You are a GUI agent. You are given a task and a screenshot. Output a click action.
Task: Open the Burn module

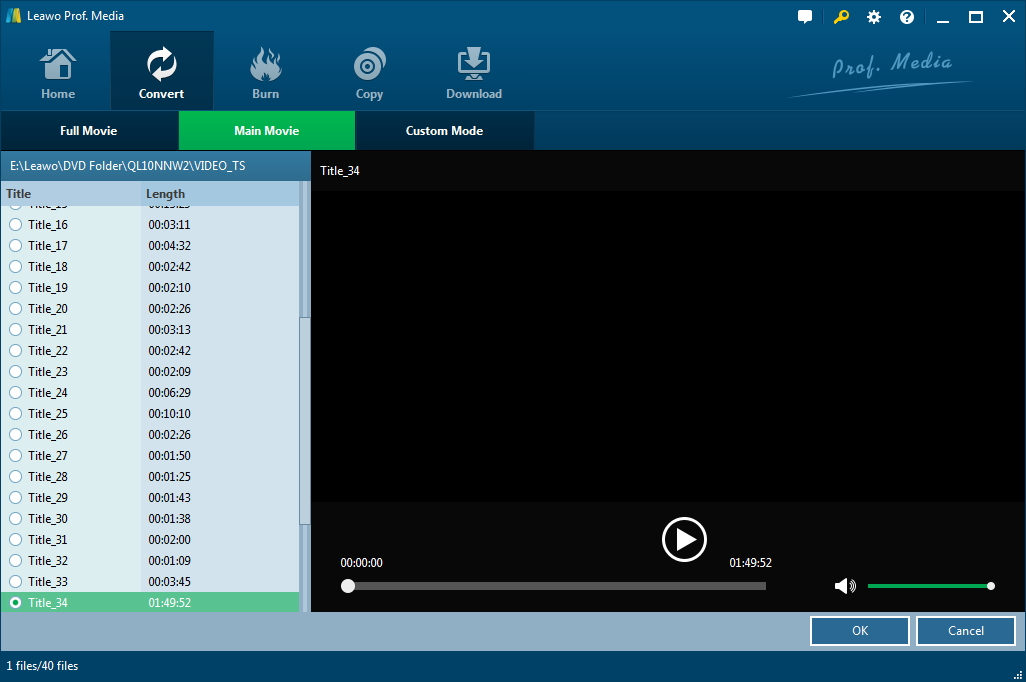[x=265, y=74]
